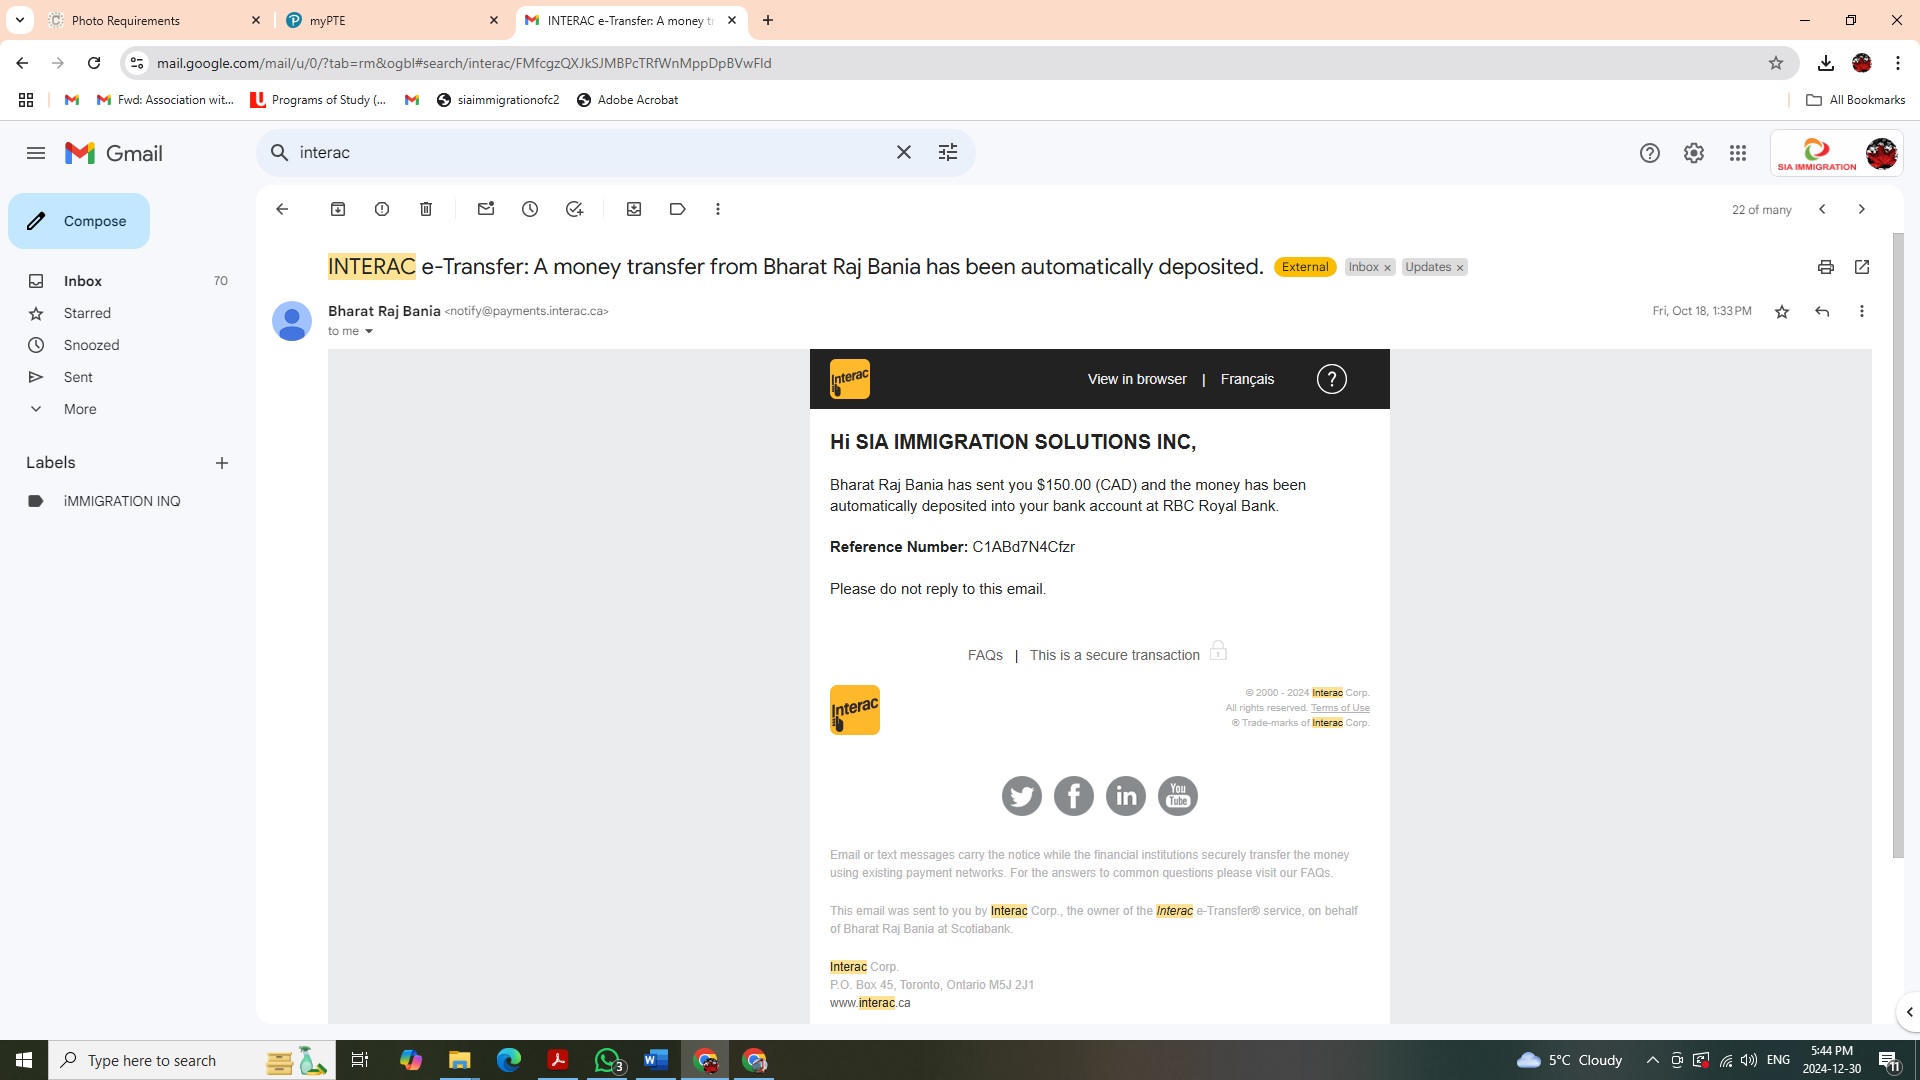Open the Windows Start menu

coord(24,1060)
